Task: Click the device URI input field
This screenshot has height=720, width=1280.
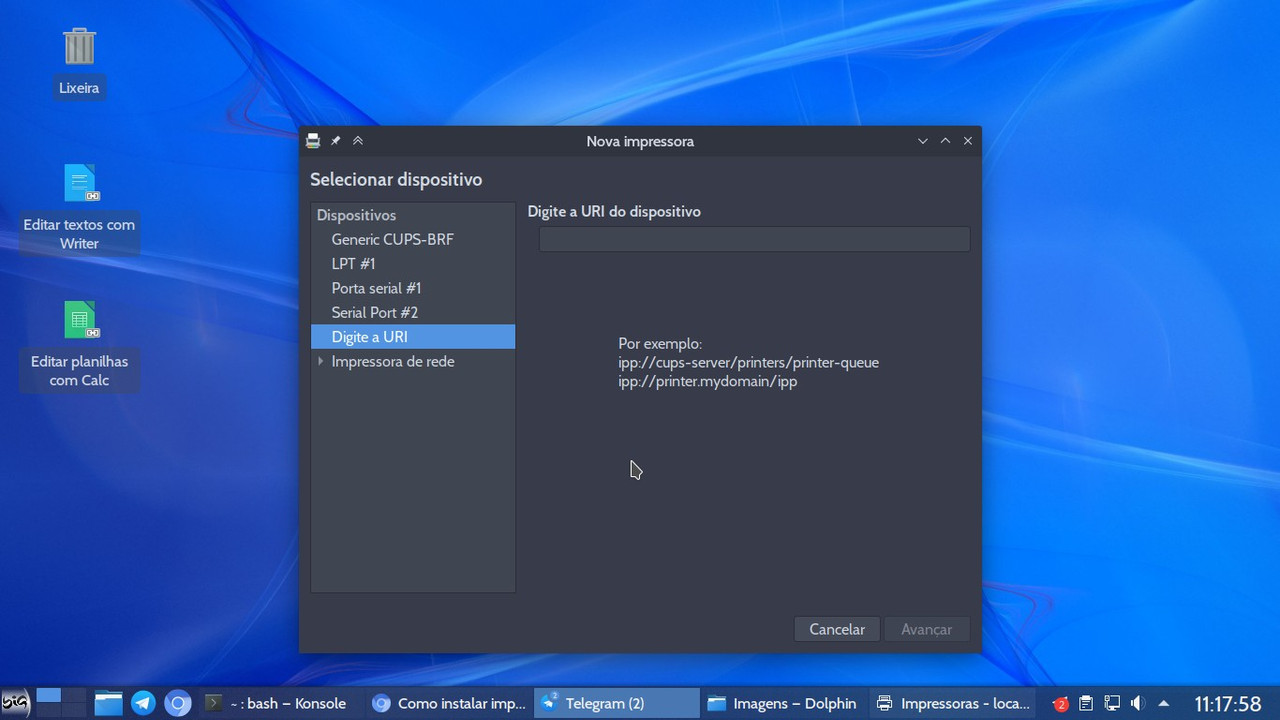Action: [754, 239]
